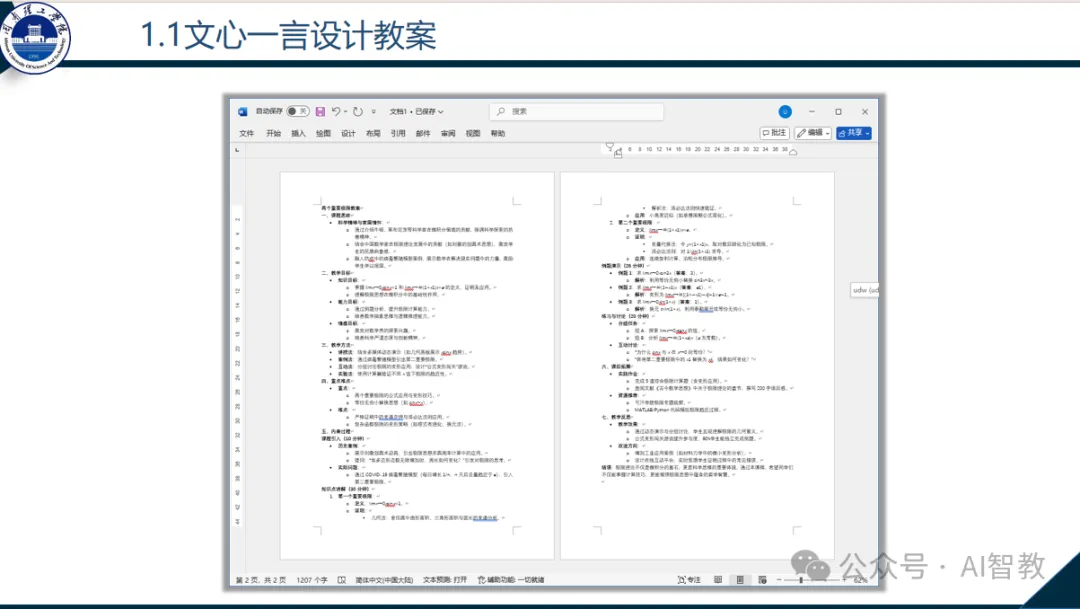Click the Redo circular arrow icon
Viewport: 1080px width, 609px height.
pos(357,112)
